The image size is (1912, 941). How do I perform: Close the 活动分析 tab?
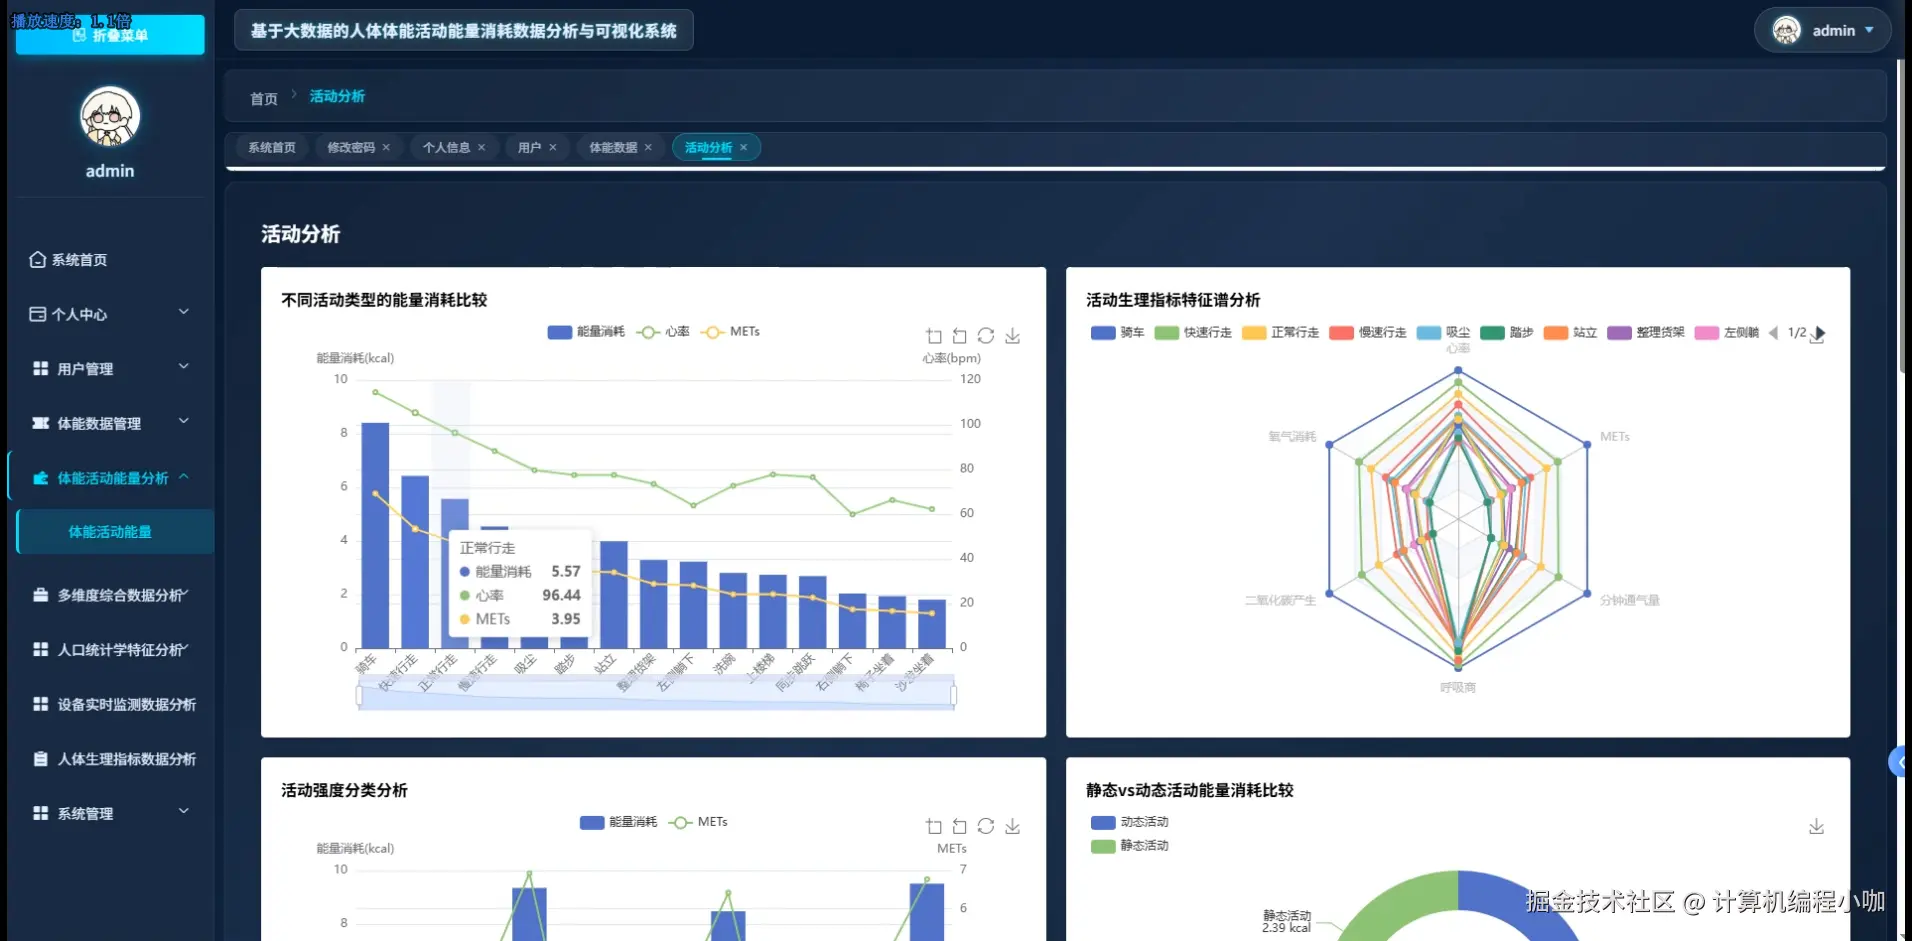pyautogui.click(x=743, y=148)
